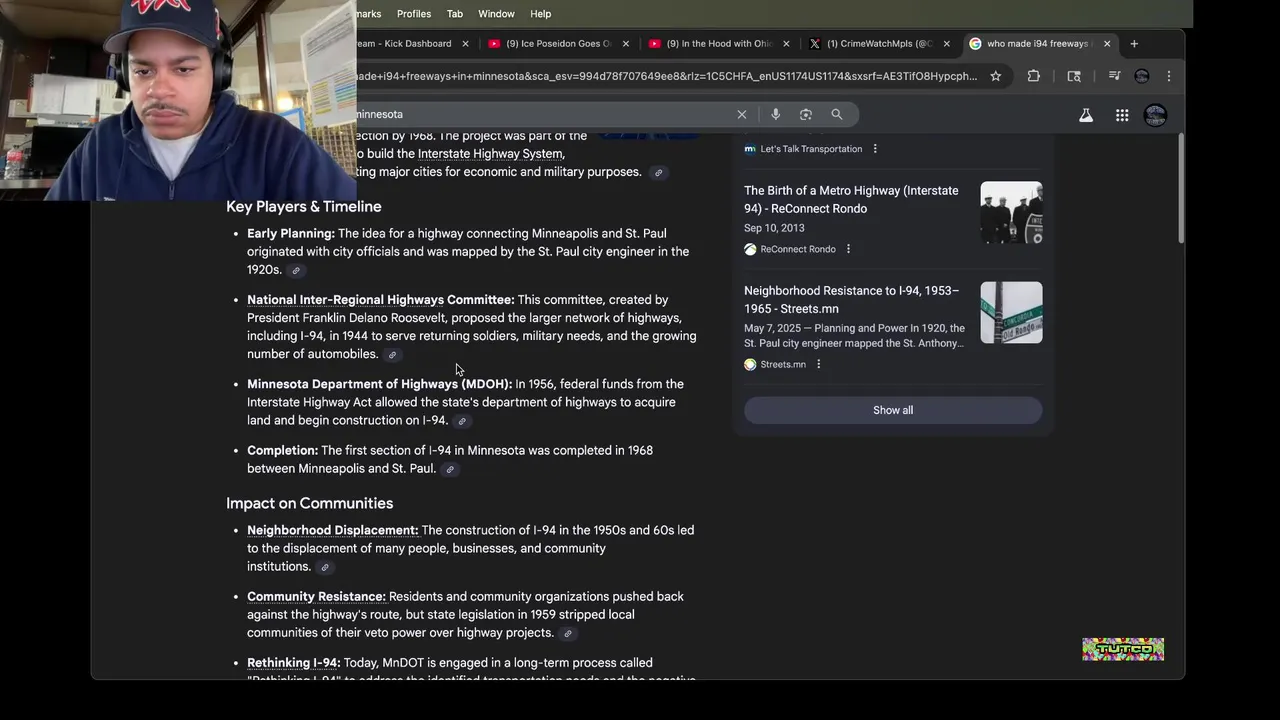Close the Ice Poseidon YouTube tab

[626, 44]
